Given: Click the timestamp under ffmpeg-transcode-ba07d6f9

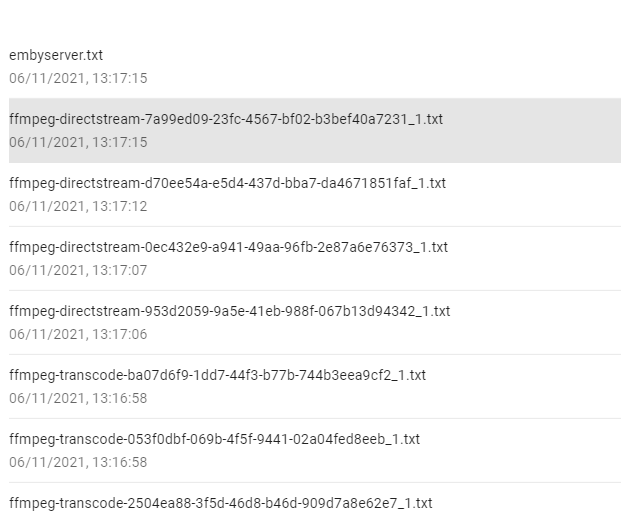Looking at the screenshot, I should 78,399.
